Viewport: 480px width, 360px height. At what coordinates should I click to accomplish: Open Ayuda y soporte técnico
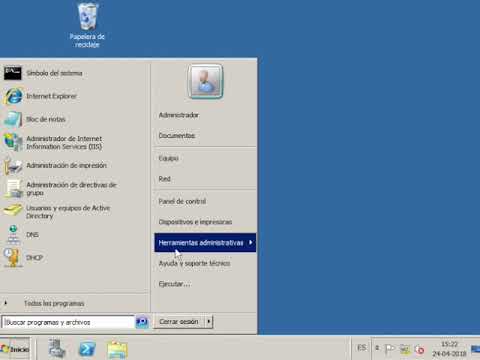pyautogui.click(x=194, y=263)
